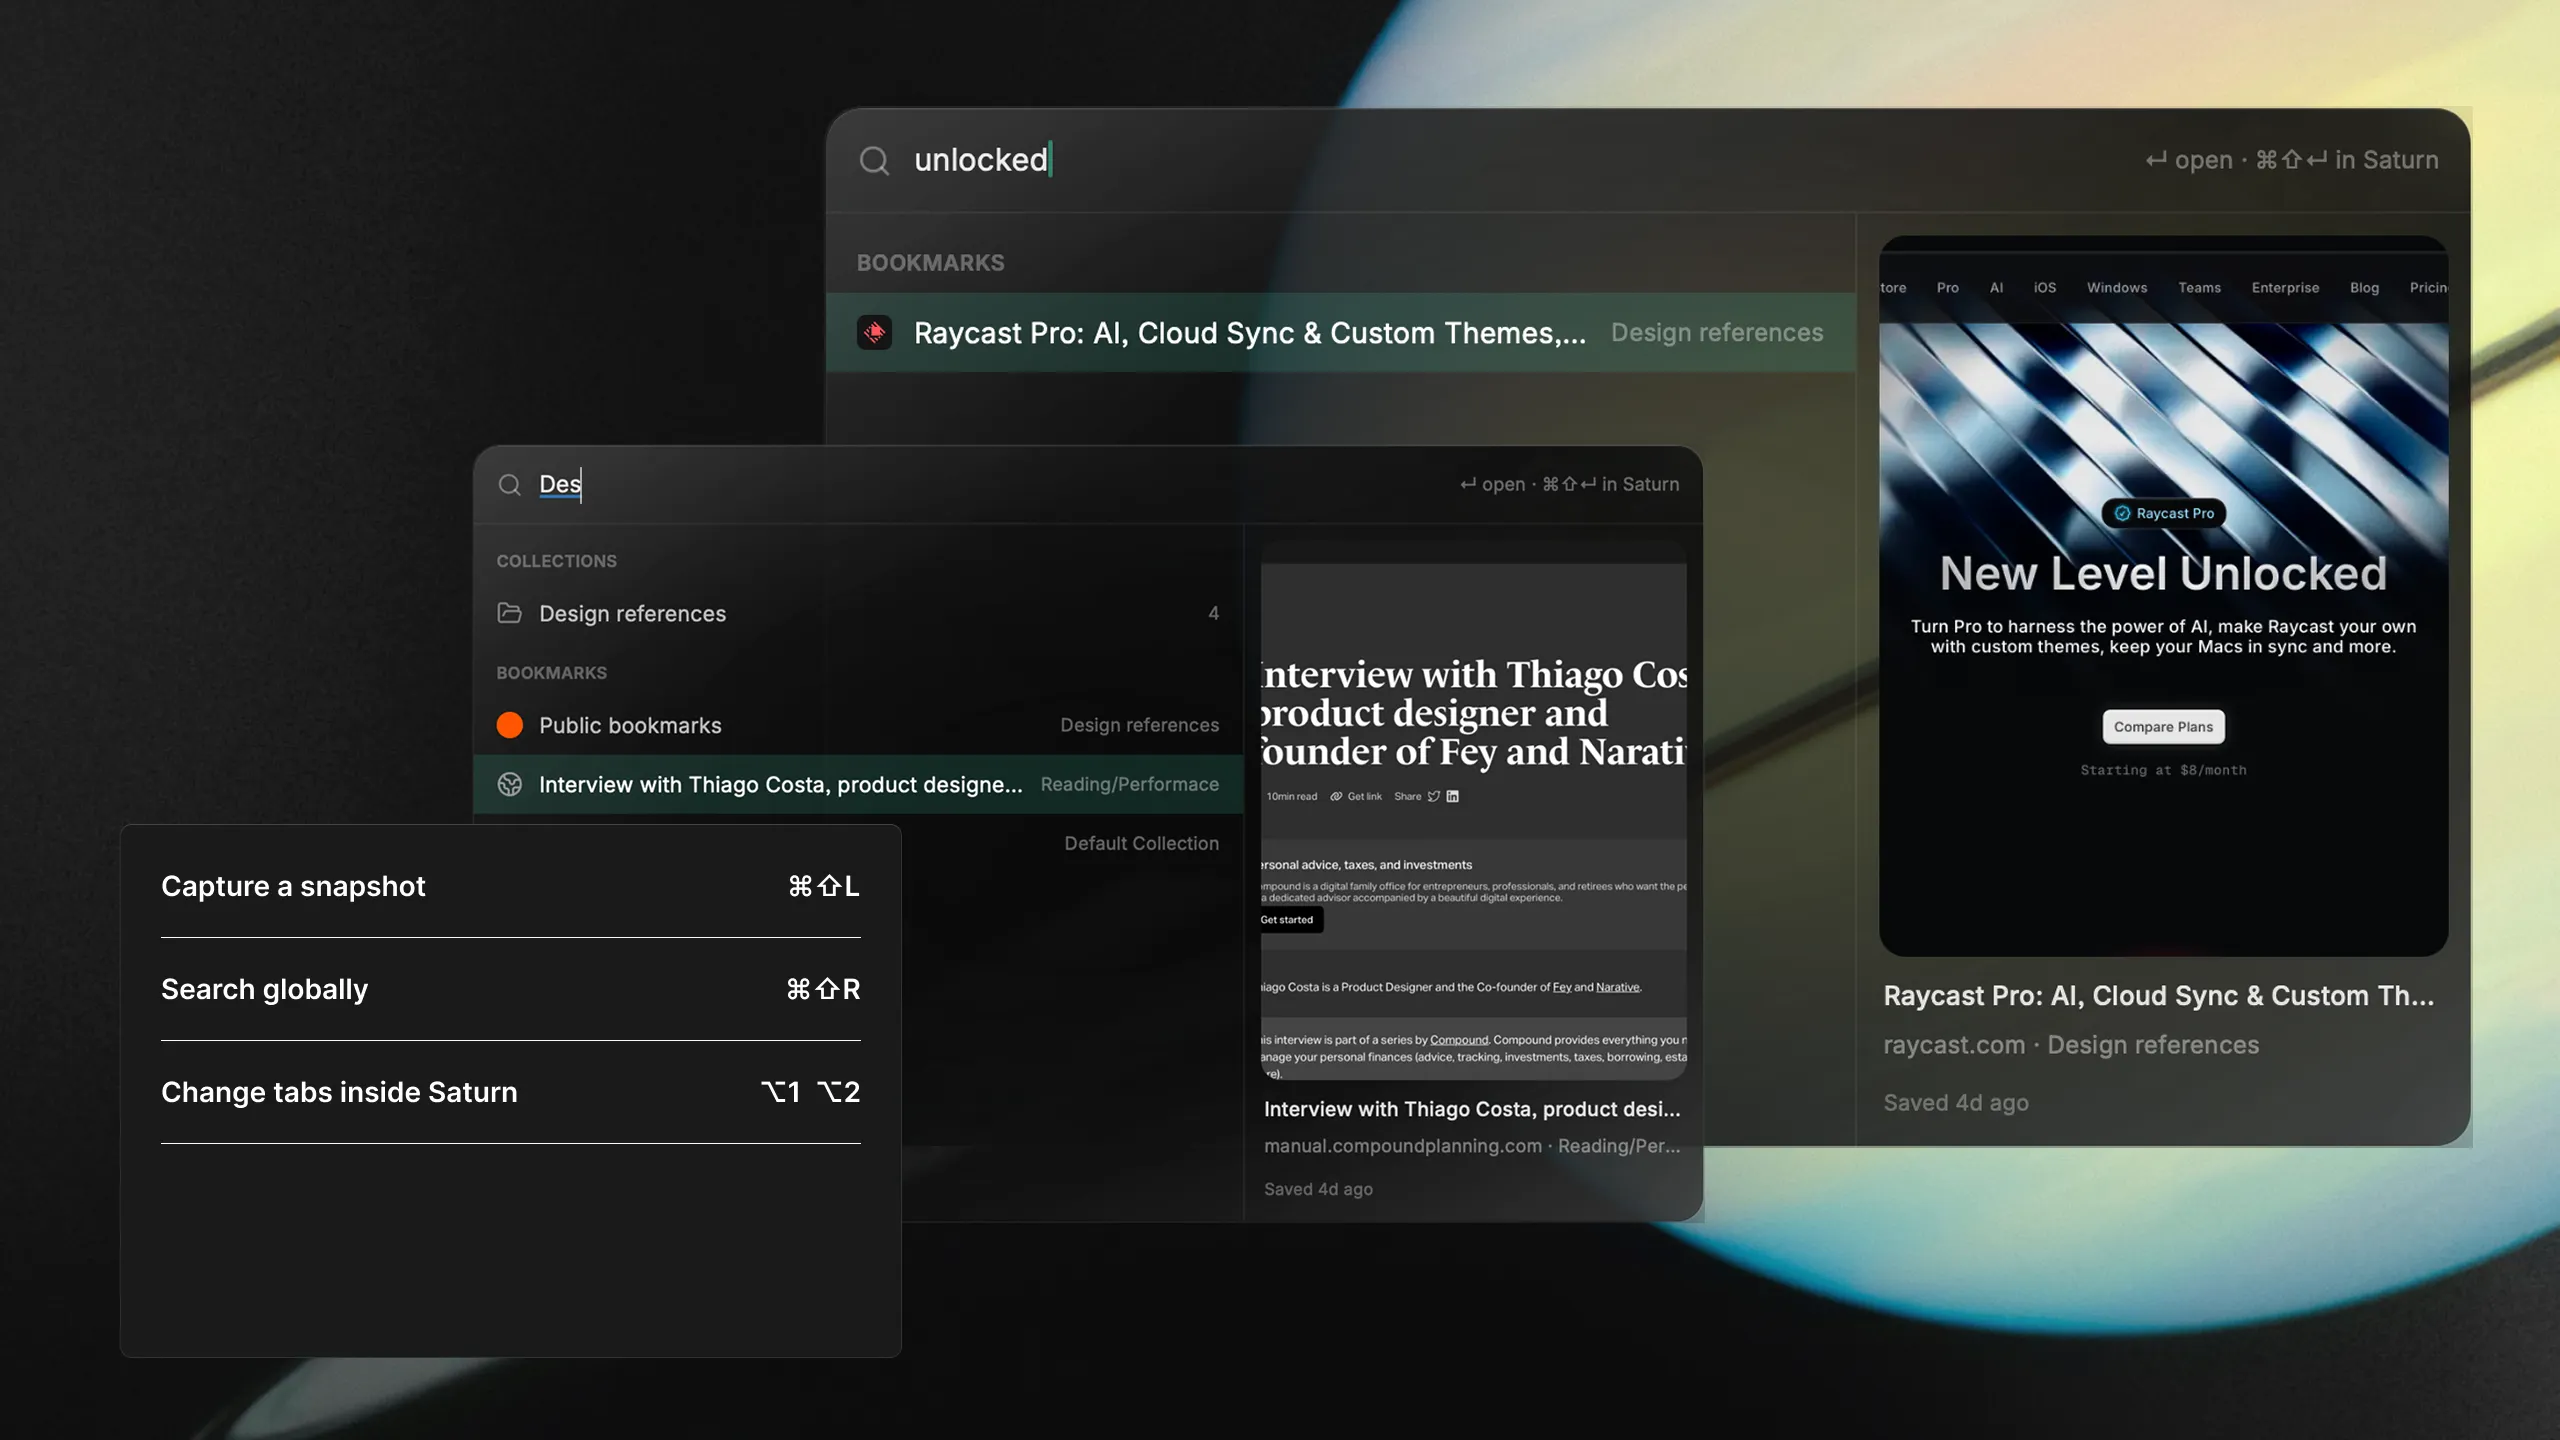
Task: Click the search magnifier in 'Des' window
Action: 510,485
